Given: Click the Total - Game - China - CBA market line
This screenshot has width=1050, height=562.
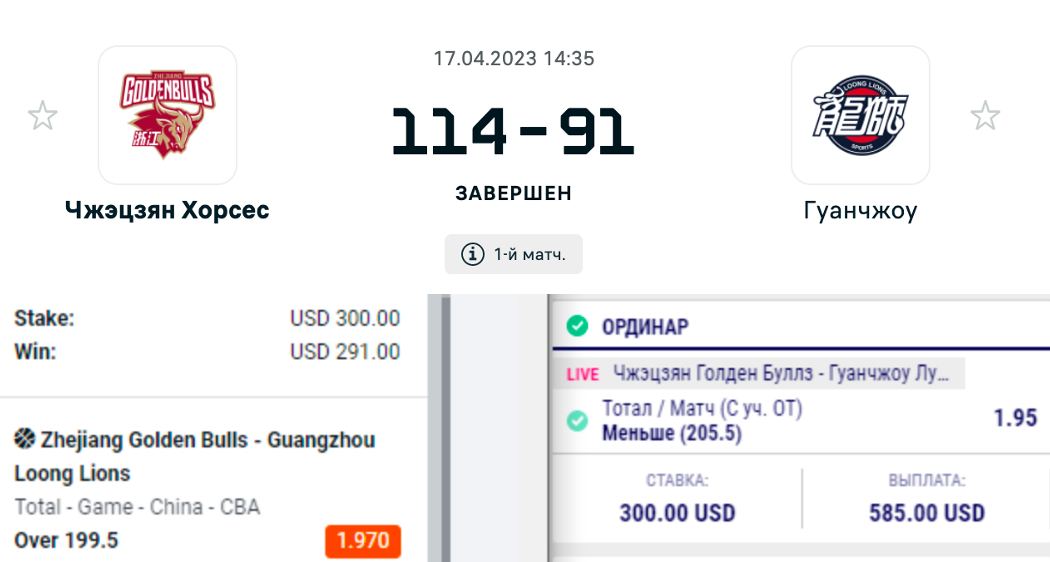Looking at the screenshot, I should (137, 507).
